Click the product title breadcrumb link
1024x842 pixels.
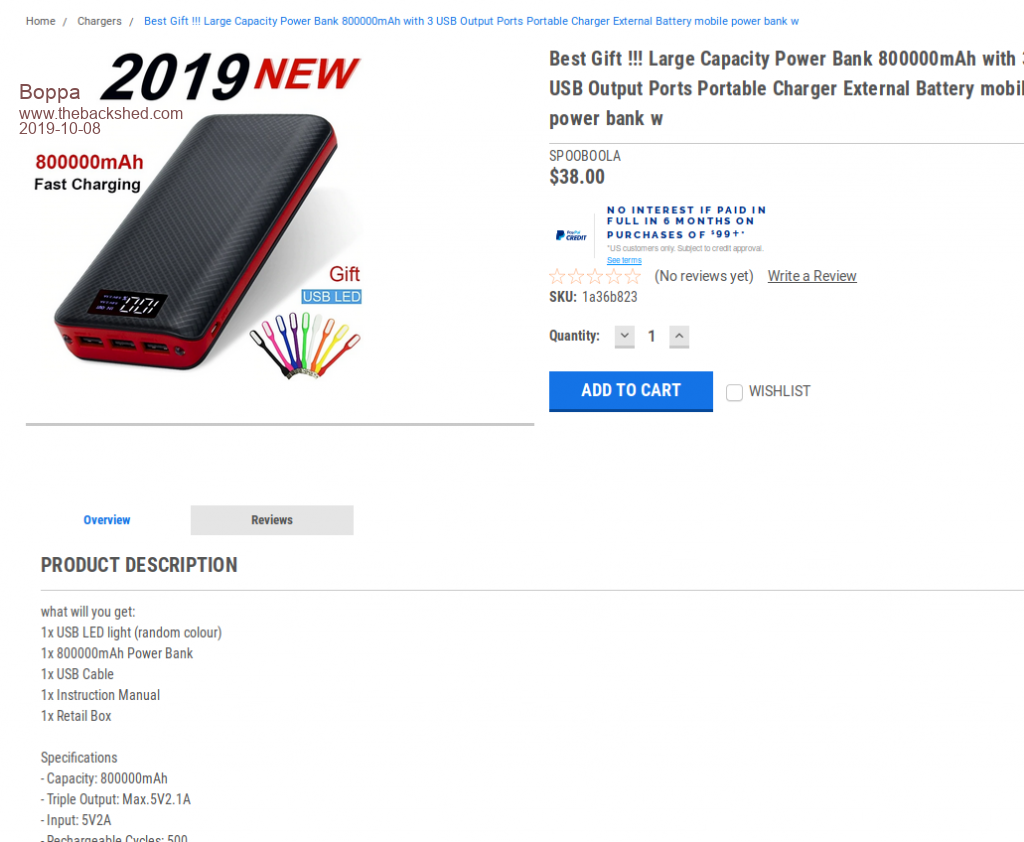(471, 21)
